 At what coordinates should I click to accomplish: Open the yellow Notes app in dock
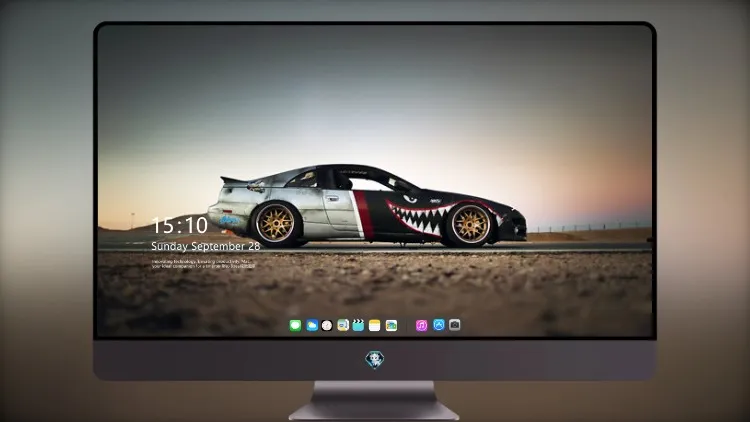(375, 326)
